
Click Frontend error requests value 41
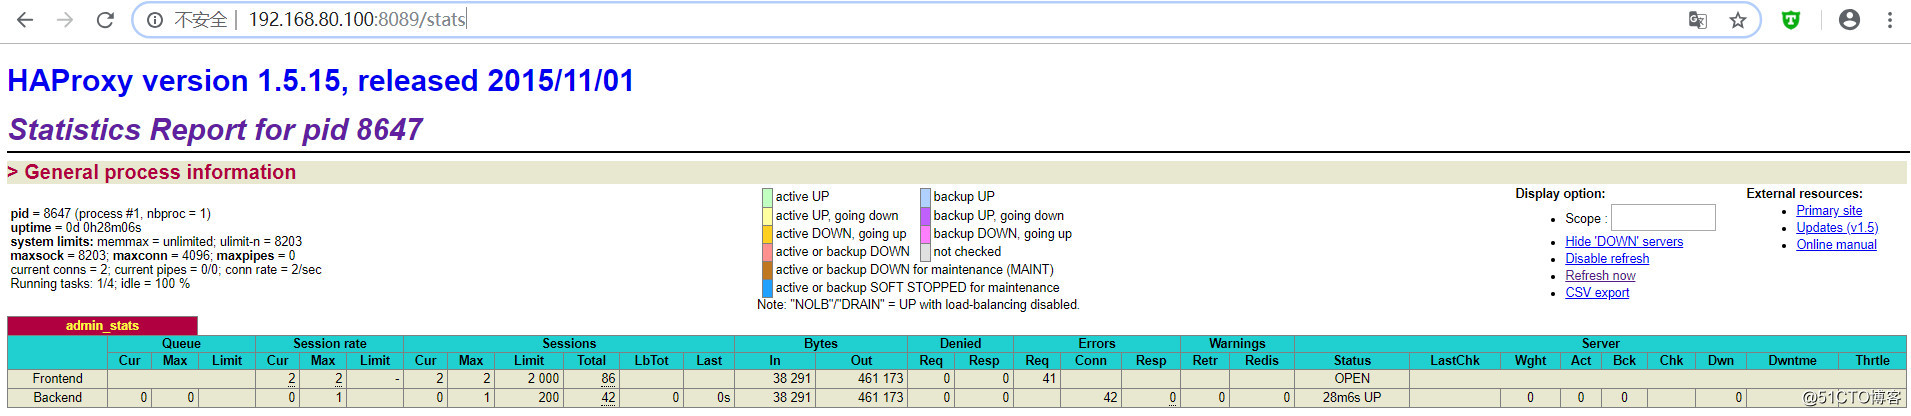[x=1049, y=379]
